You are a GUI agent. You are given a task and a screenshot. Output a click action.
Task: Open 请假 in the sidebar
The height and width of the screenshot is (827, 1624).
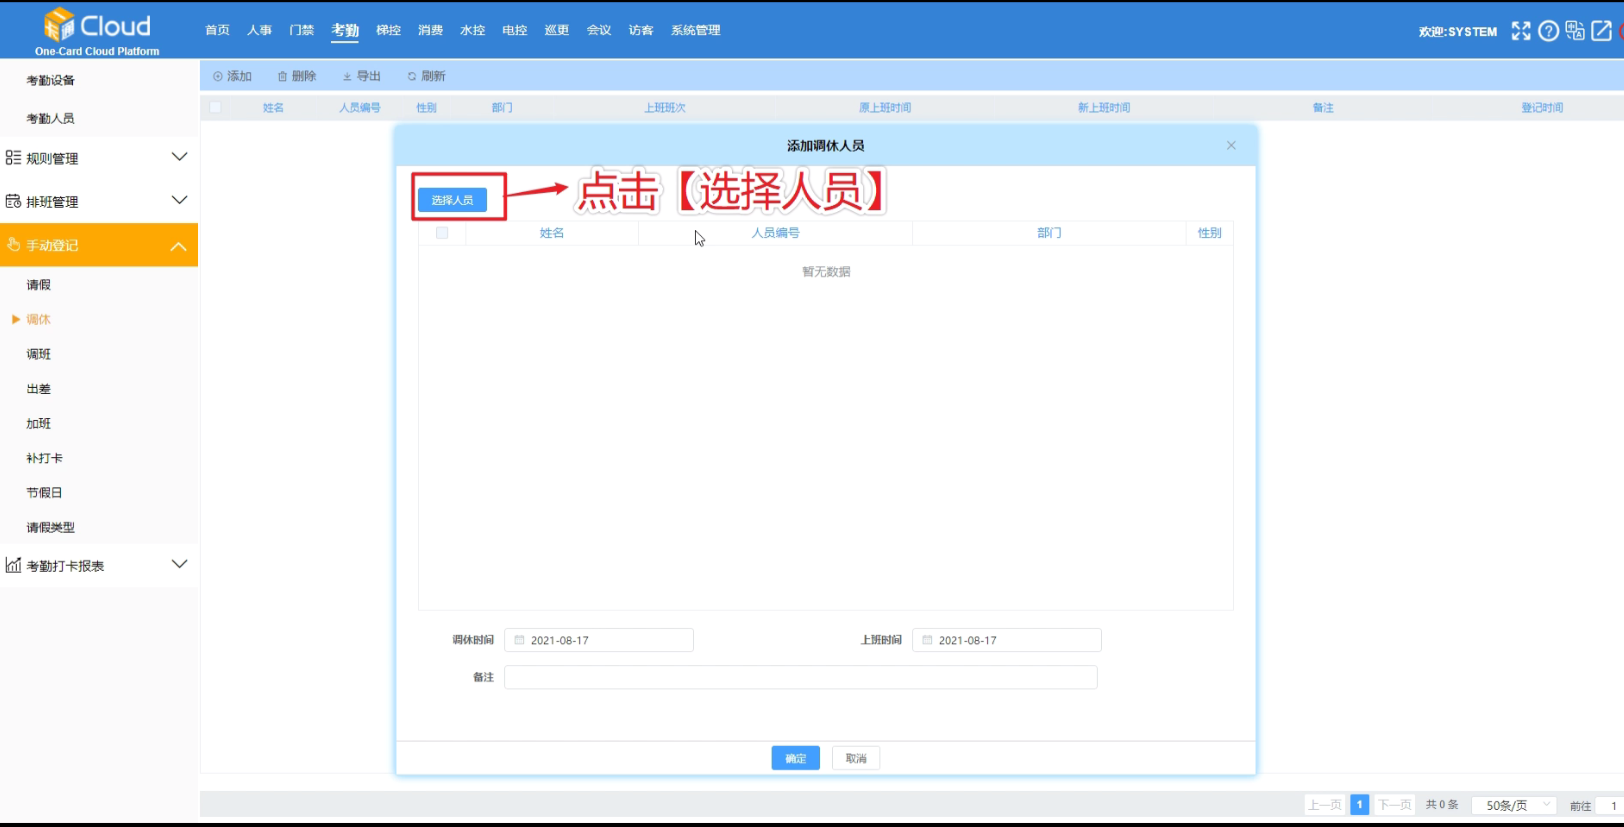[x=38, y=285]
